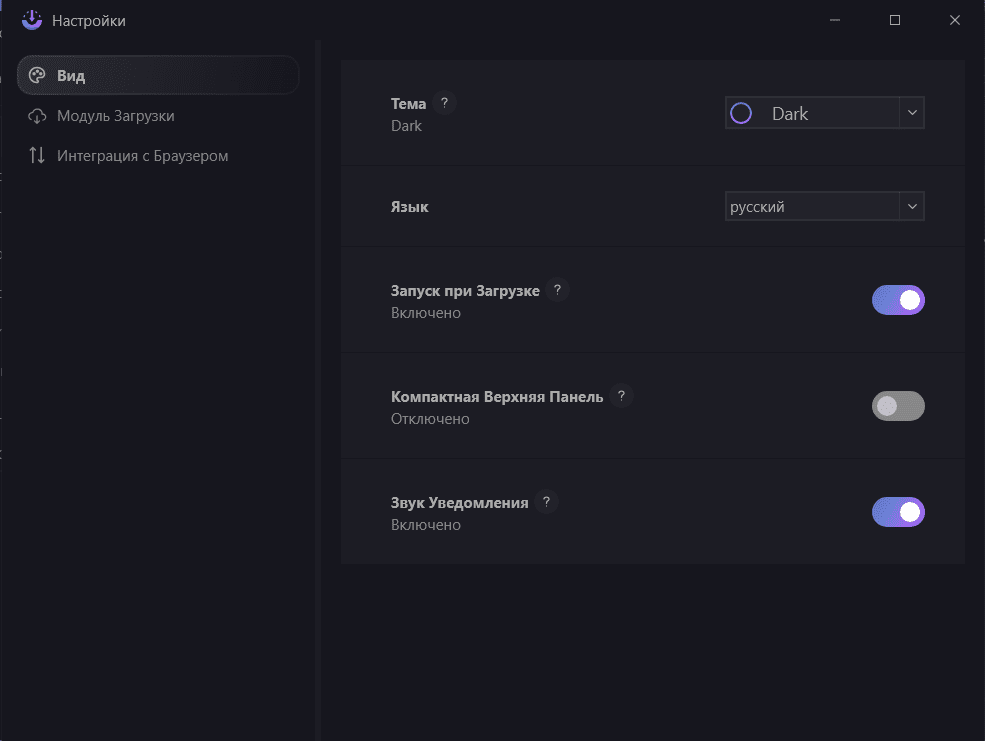Click the arrows icon for Интеграция с Браузером

pyautogui.click(x=37, y=156)
